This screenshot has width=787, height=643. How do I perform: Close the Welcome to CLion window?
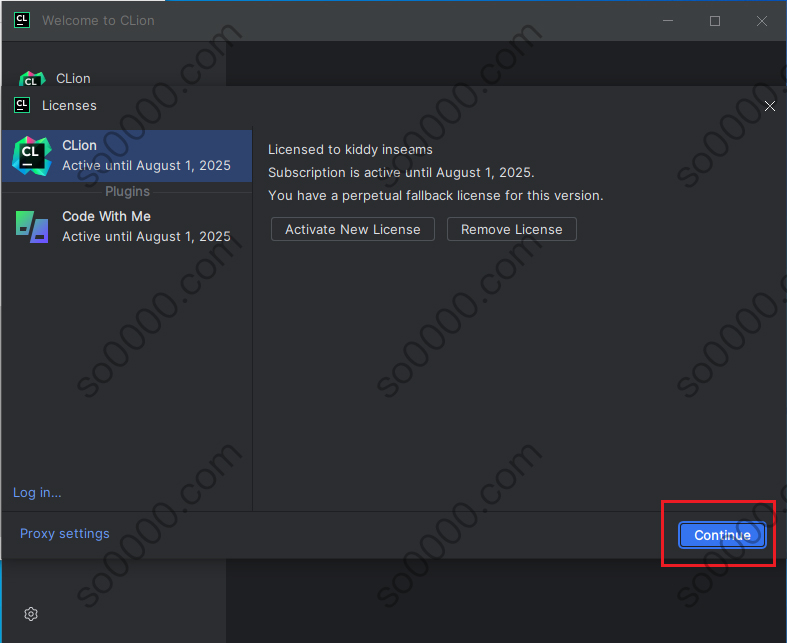point(762,21)
